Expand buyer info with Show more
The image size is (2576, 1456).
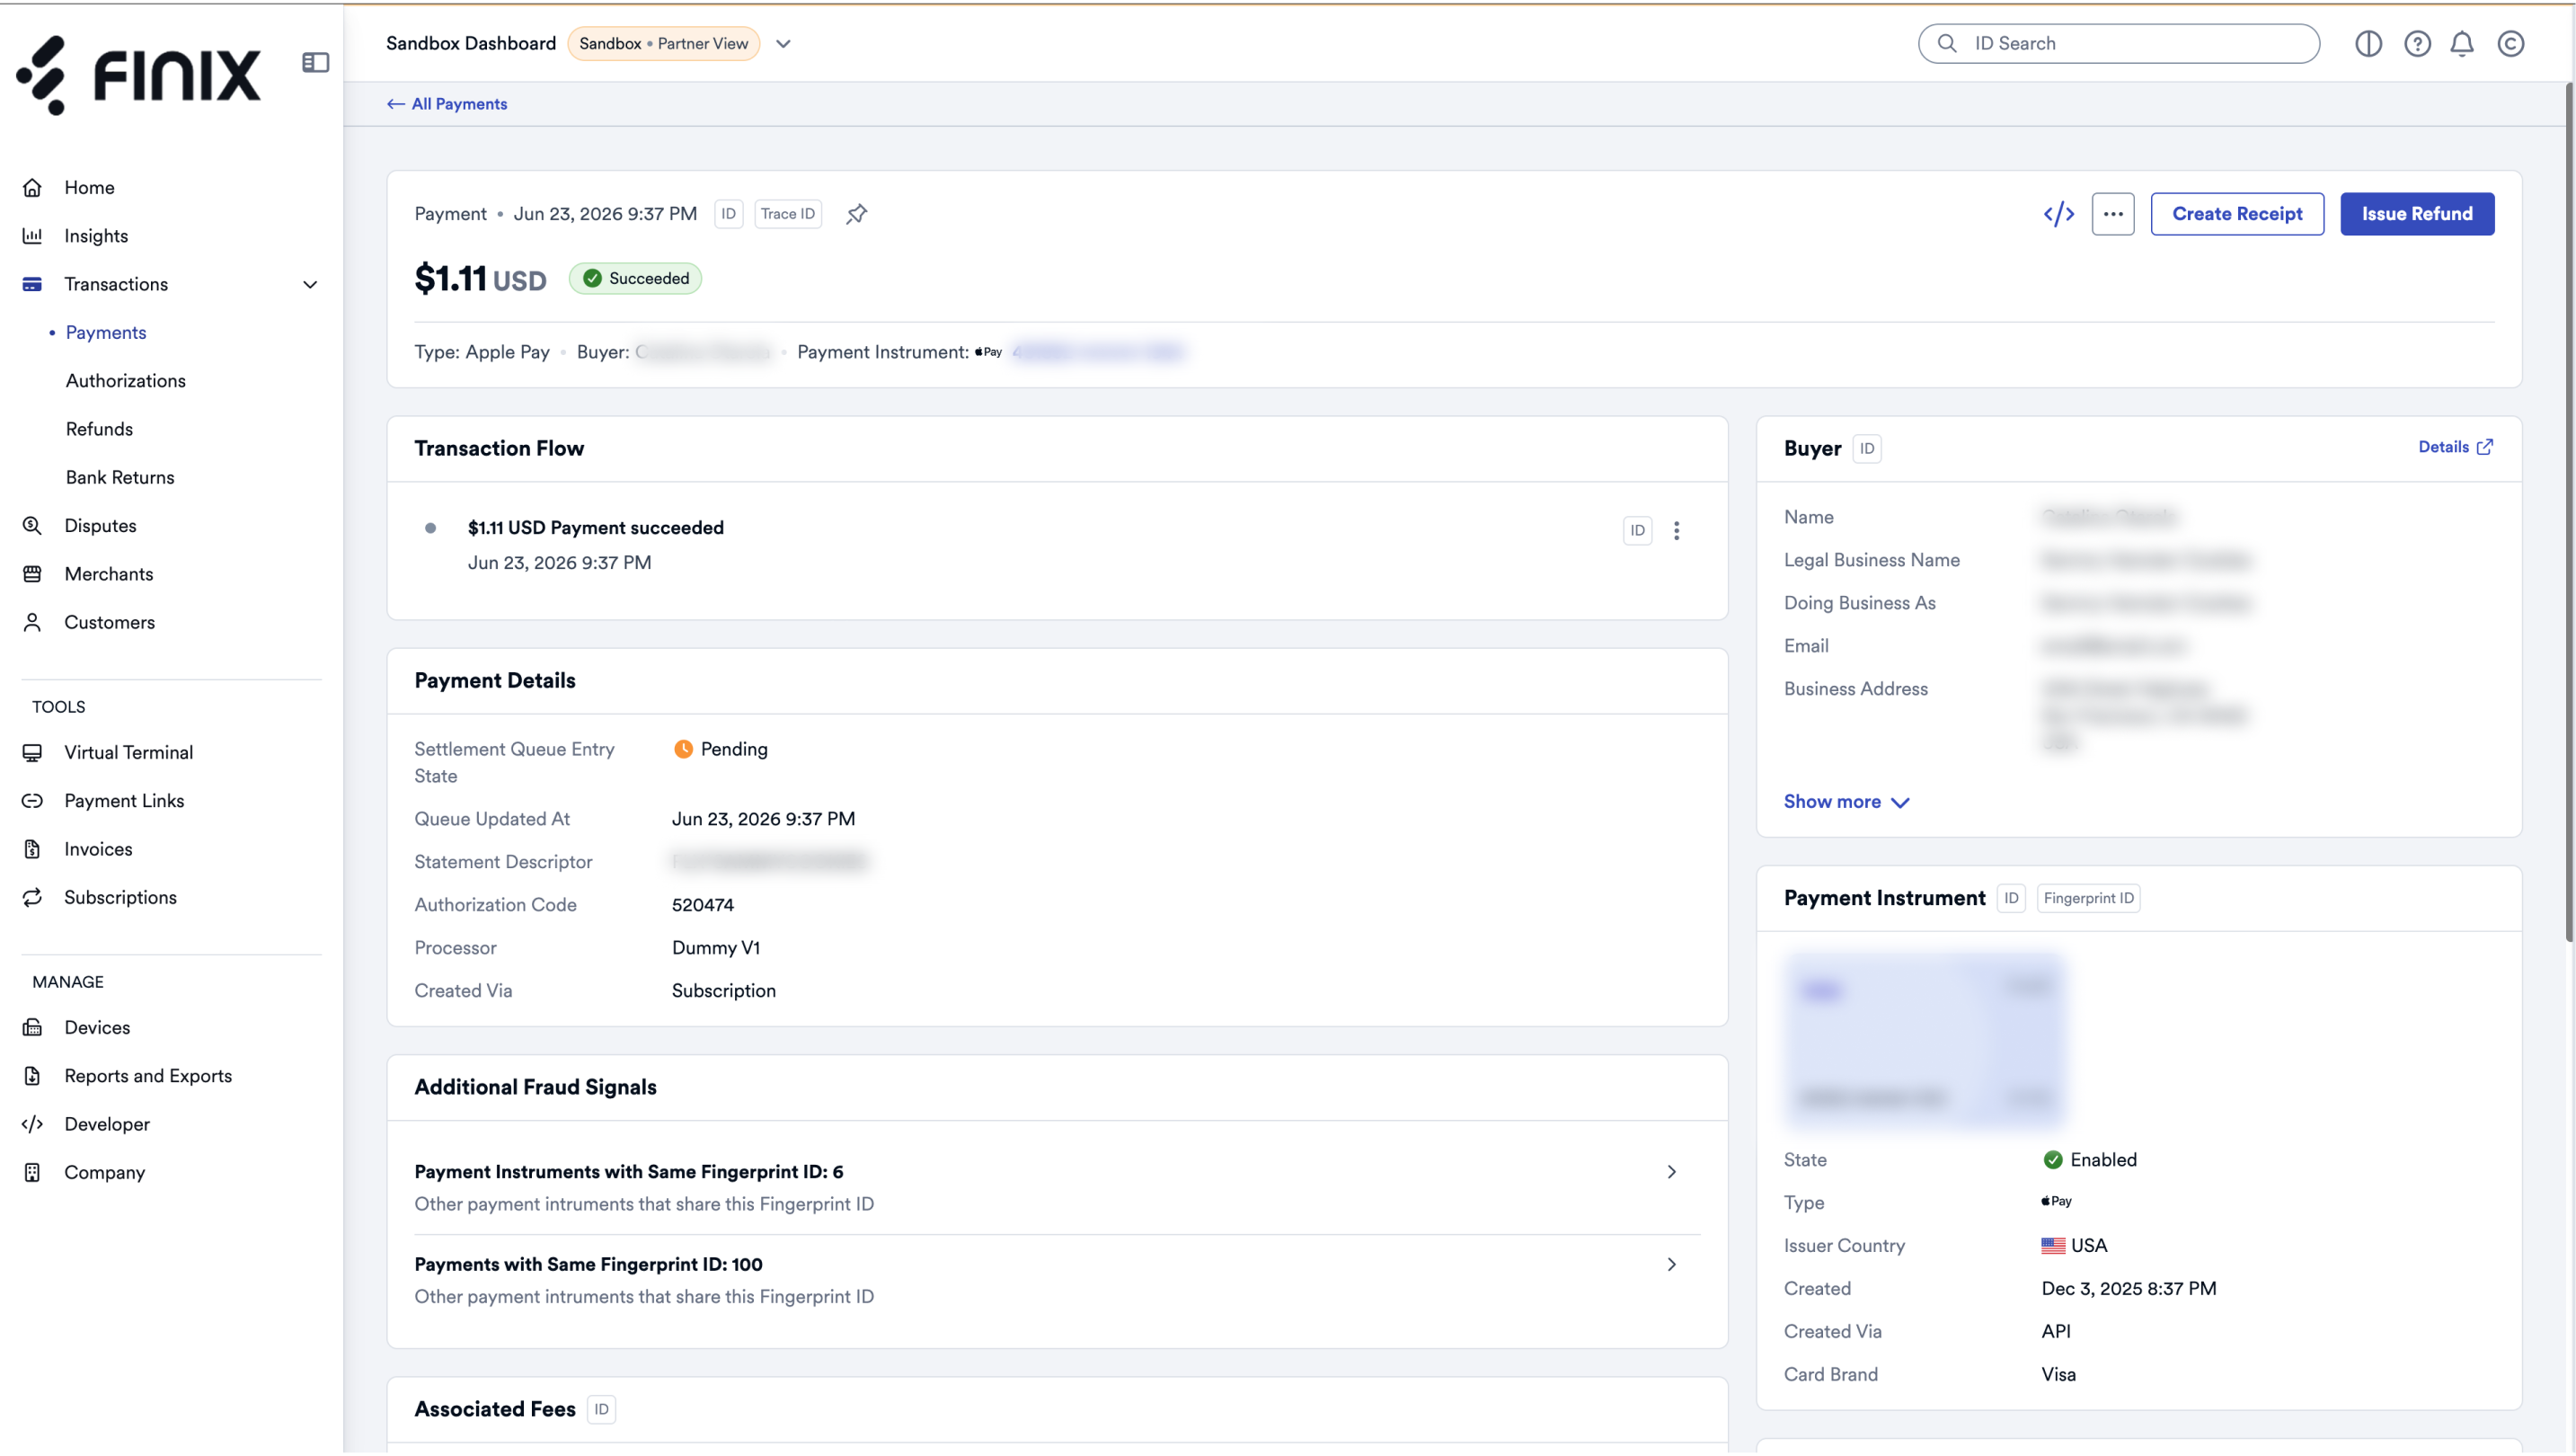(x=1846, y=802)
